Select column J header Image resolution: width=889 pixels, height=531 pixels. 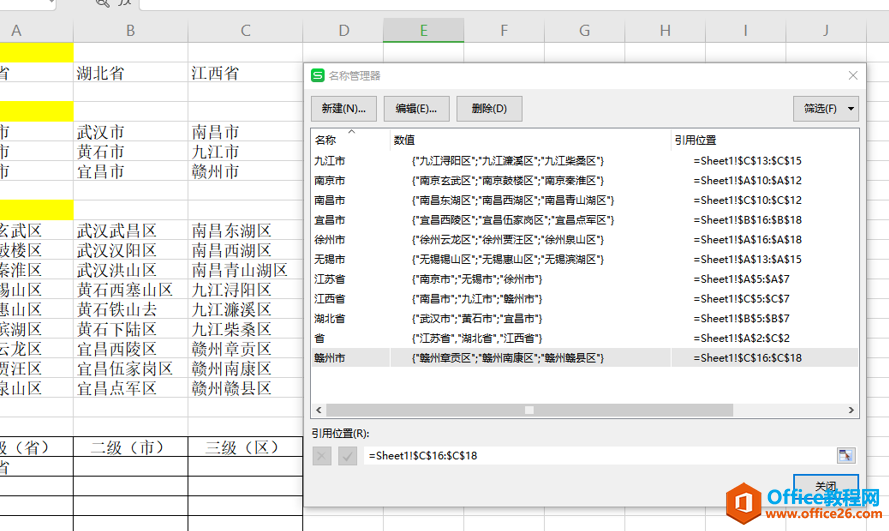pyautogui.click(x=826, y=30)
